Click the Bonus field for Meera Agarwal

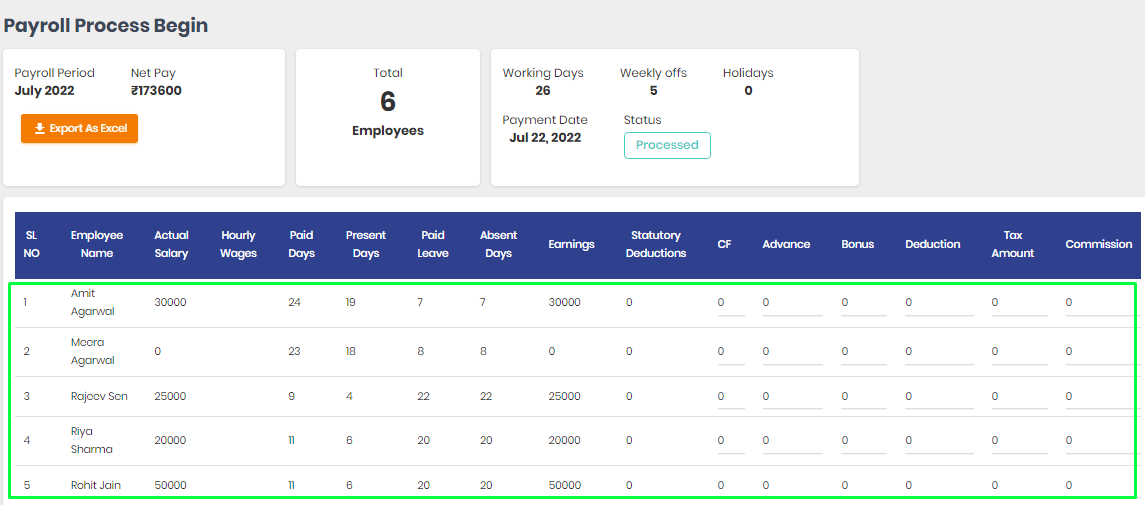tap(864, 353)
